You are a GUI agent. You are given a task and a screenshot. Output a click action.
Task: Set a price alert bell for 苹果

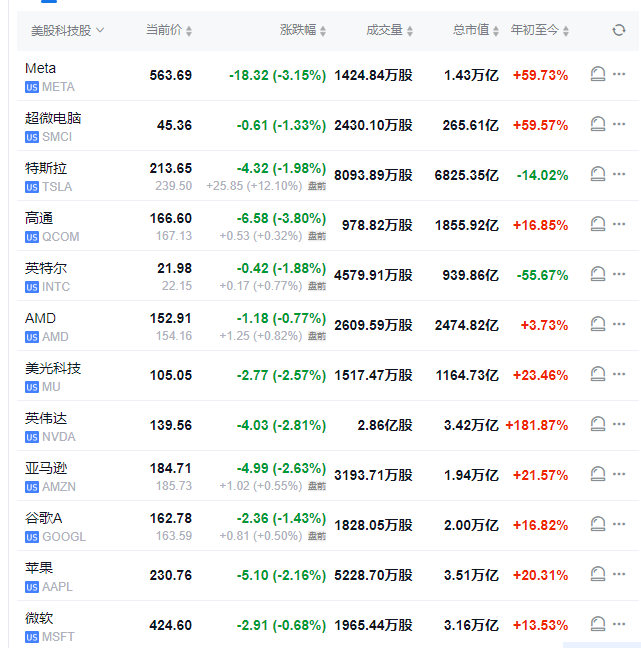598,574
